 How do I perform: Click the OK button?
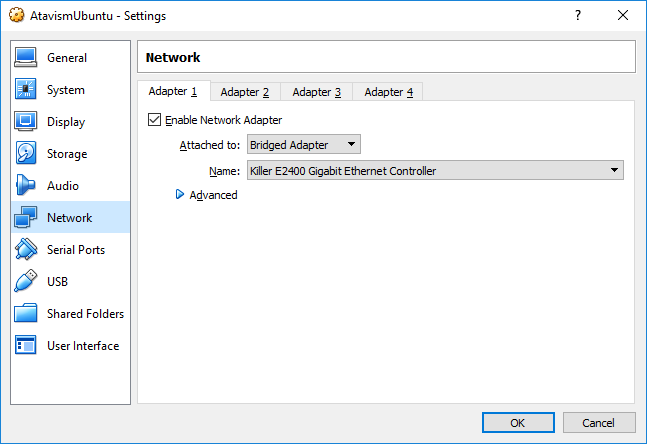tap(518, 423)
